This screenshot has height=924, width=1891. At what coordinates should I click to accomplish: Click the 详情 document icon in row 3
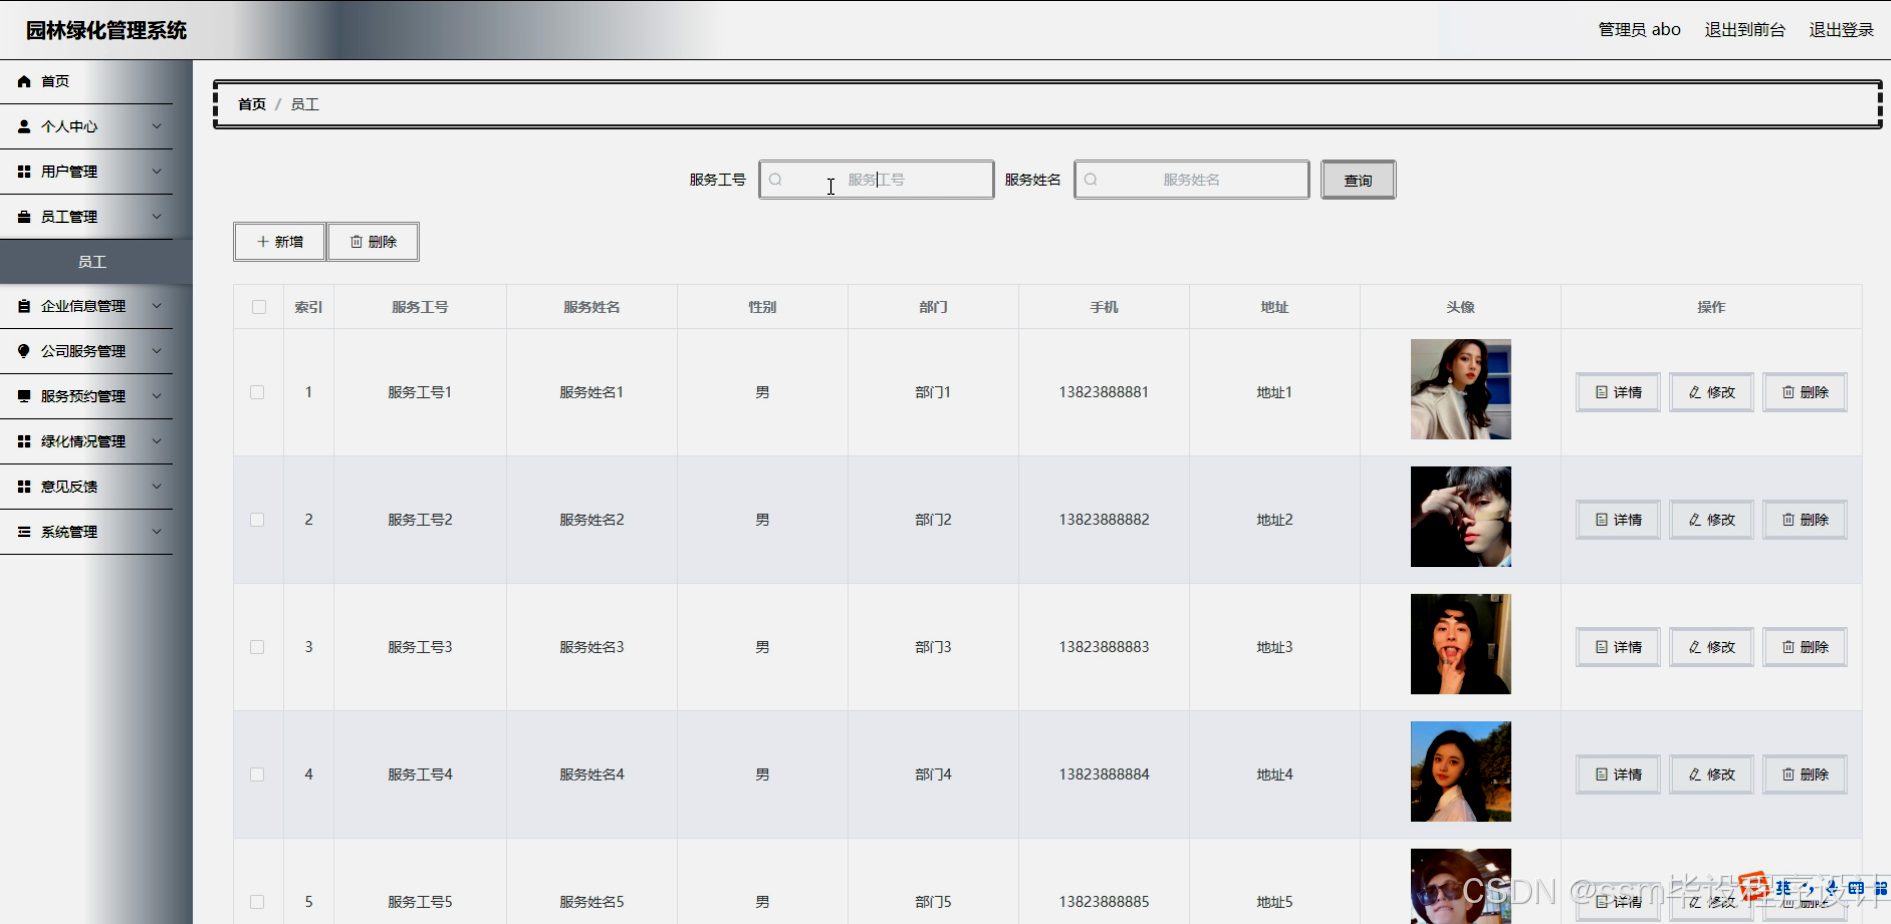(1601, 647)
